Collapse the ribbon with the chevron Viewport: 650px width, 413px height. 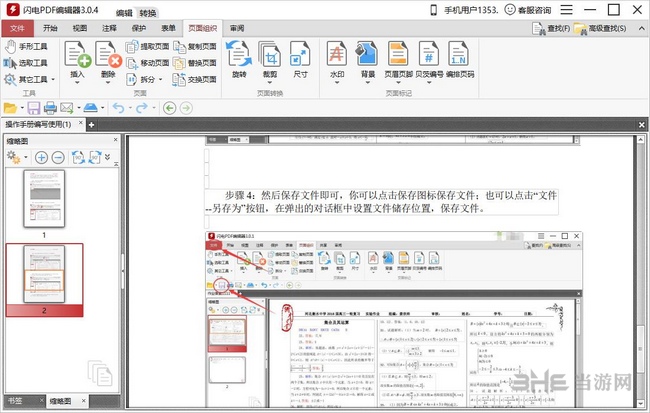(641, 29)
